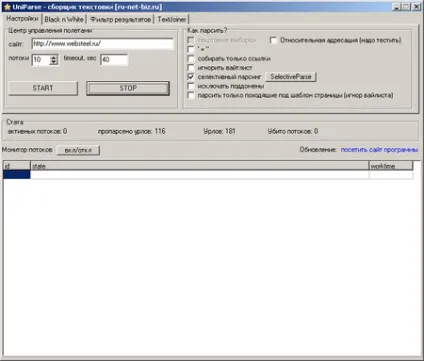Enable исключать поддомены checkbox
The height and width of the screenshot is (361, 424).
[191, 86]
